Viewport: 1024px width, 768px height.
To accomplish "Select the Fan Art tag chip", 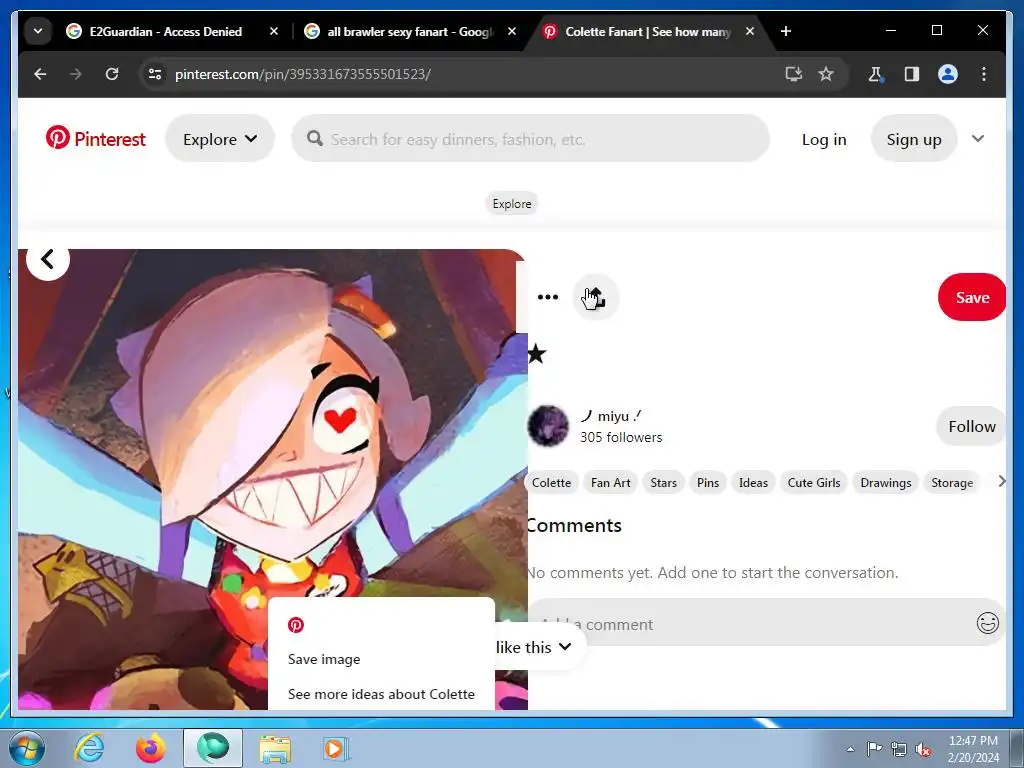I will pyautogui.click(x=611, y=483).
